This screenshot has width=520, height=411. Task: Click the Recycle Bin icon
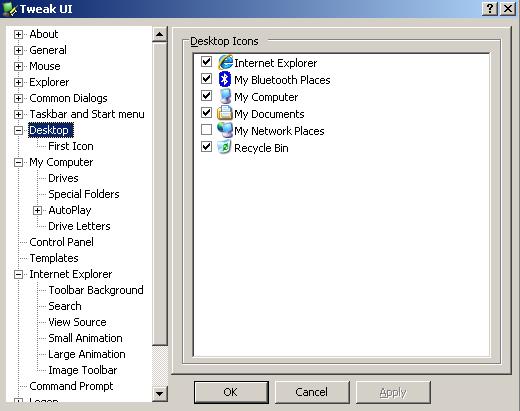(224, 147)
